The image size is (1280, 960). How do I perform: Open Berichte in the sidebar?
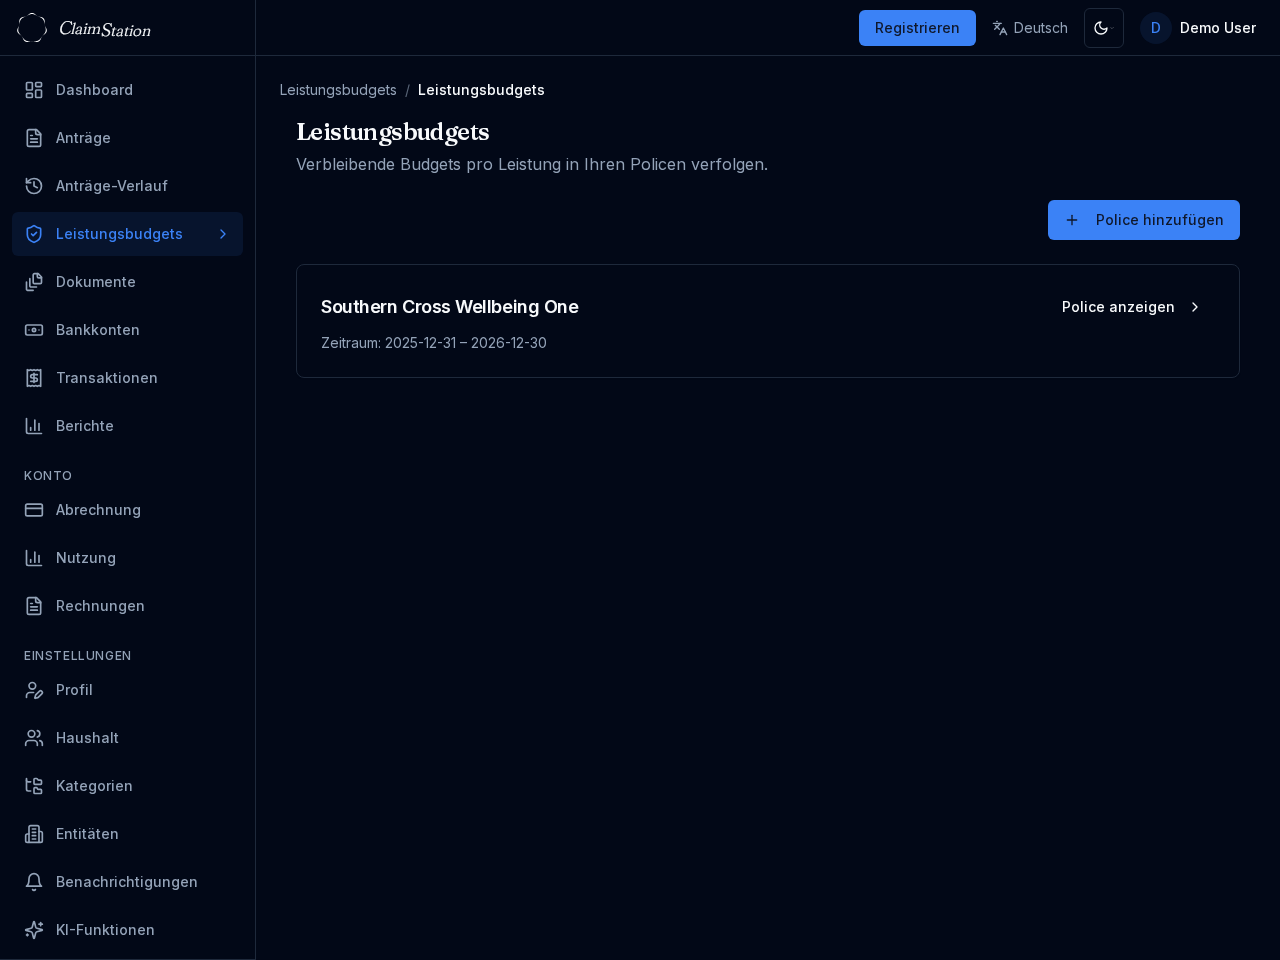[x=85, y=426]
